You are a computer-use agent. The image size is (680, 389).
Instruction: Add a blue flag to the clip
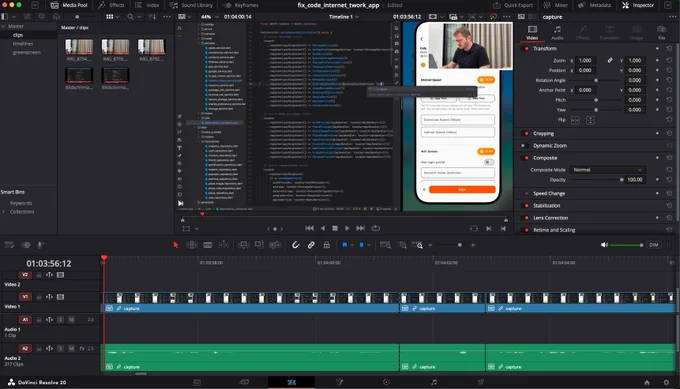[344, 245]
